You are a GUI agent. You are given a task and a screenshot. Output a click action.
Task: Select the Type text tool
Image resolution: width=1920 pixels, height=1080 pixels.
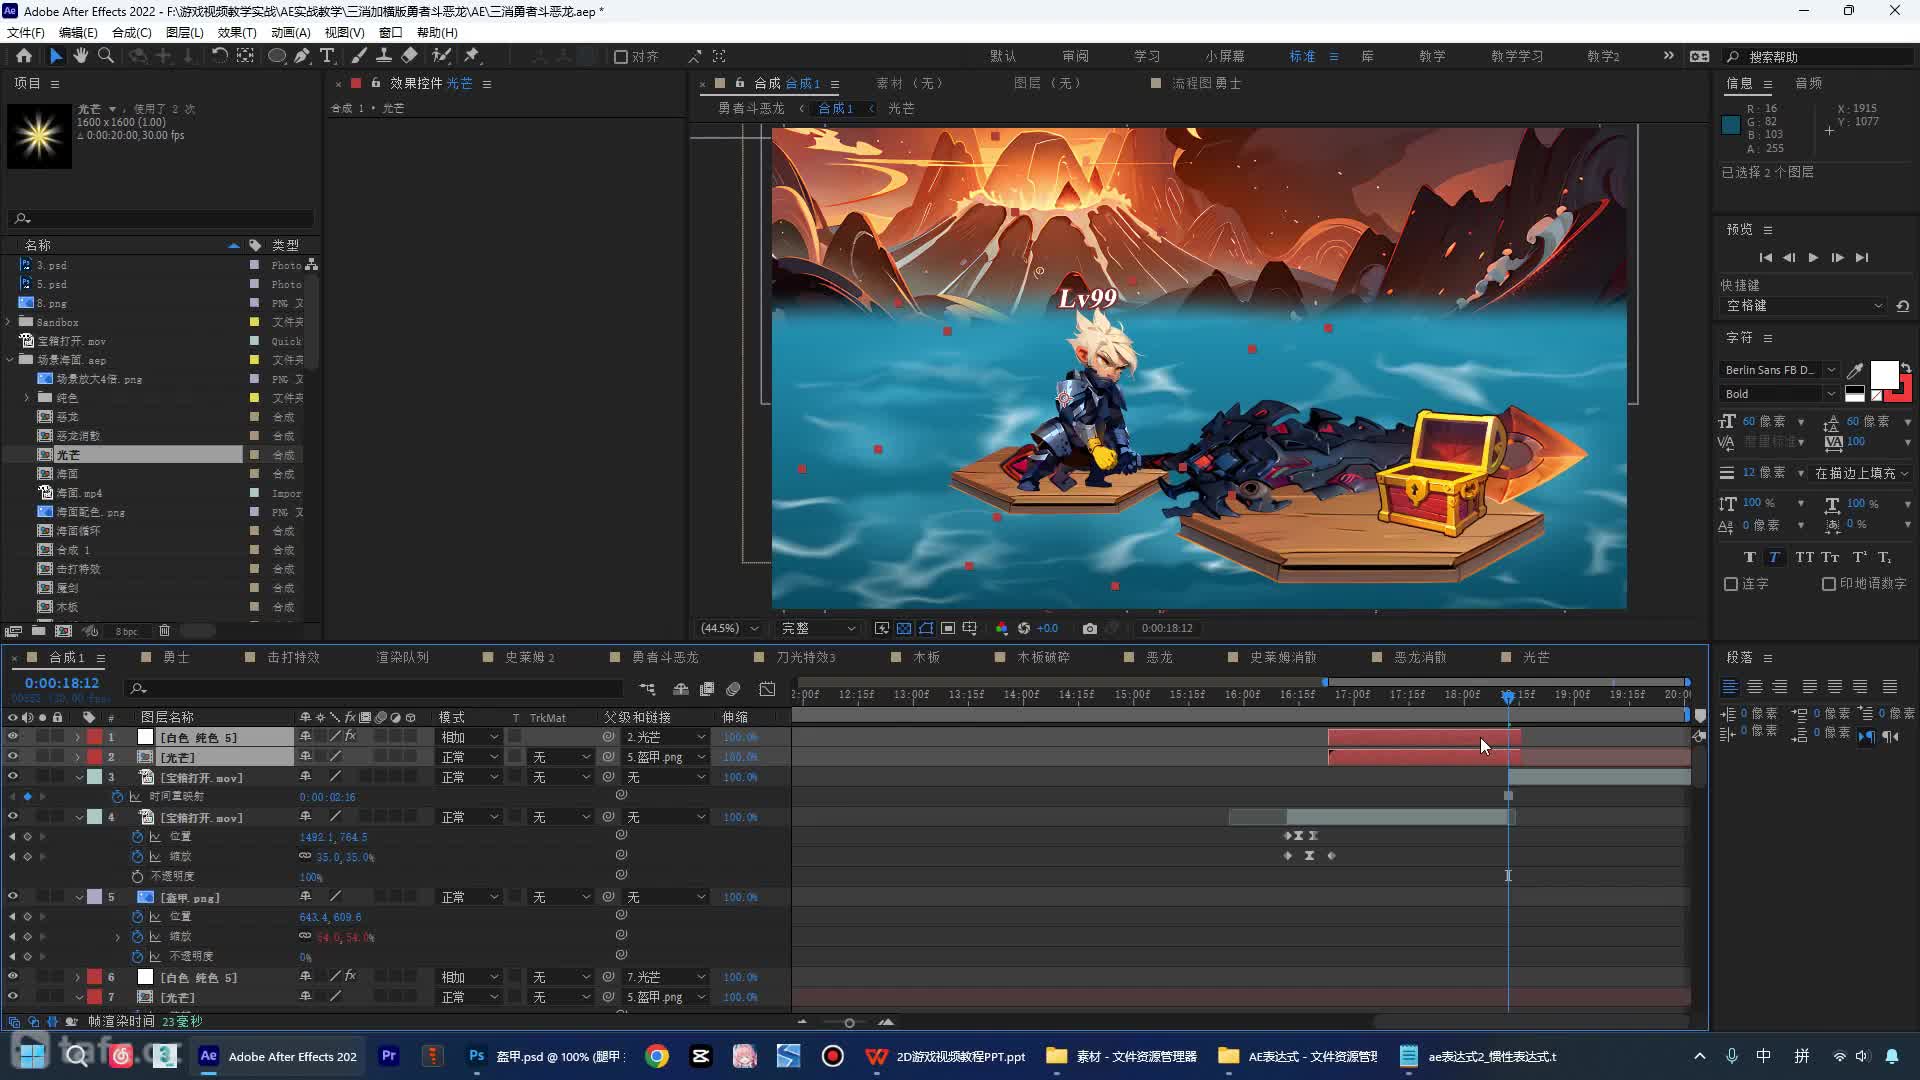coord(327,56)
